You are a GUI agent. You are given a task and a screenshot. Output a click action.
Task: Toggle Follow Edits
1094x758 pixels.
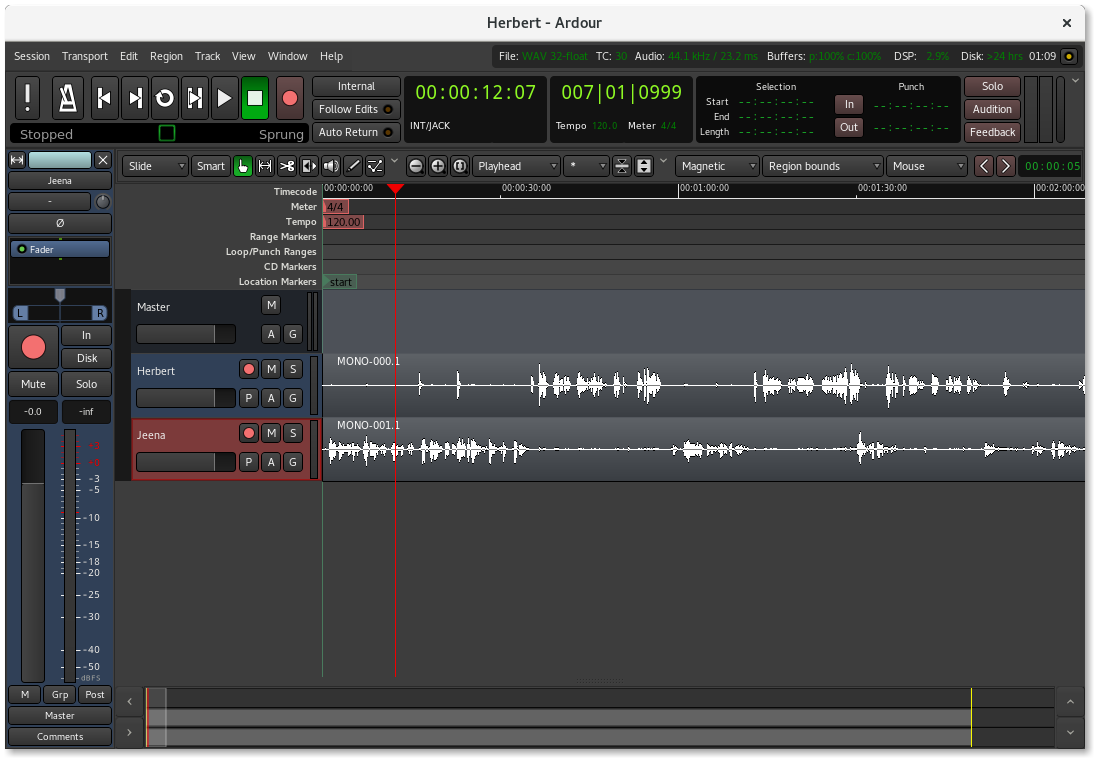pyautogui.click(x=356, y=109)
